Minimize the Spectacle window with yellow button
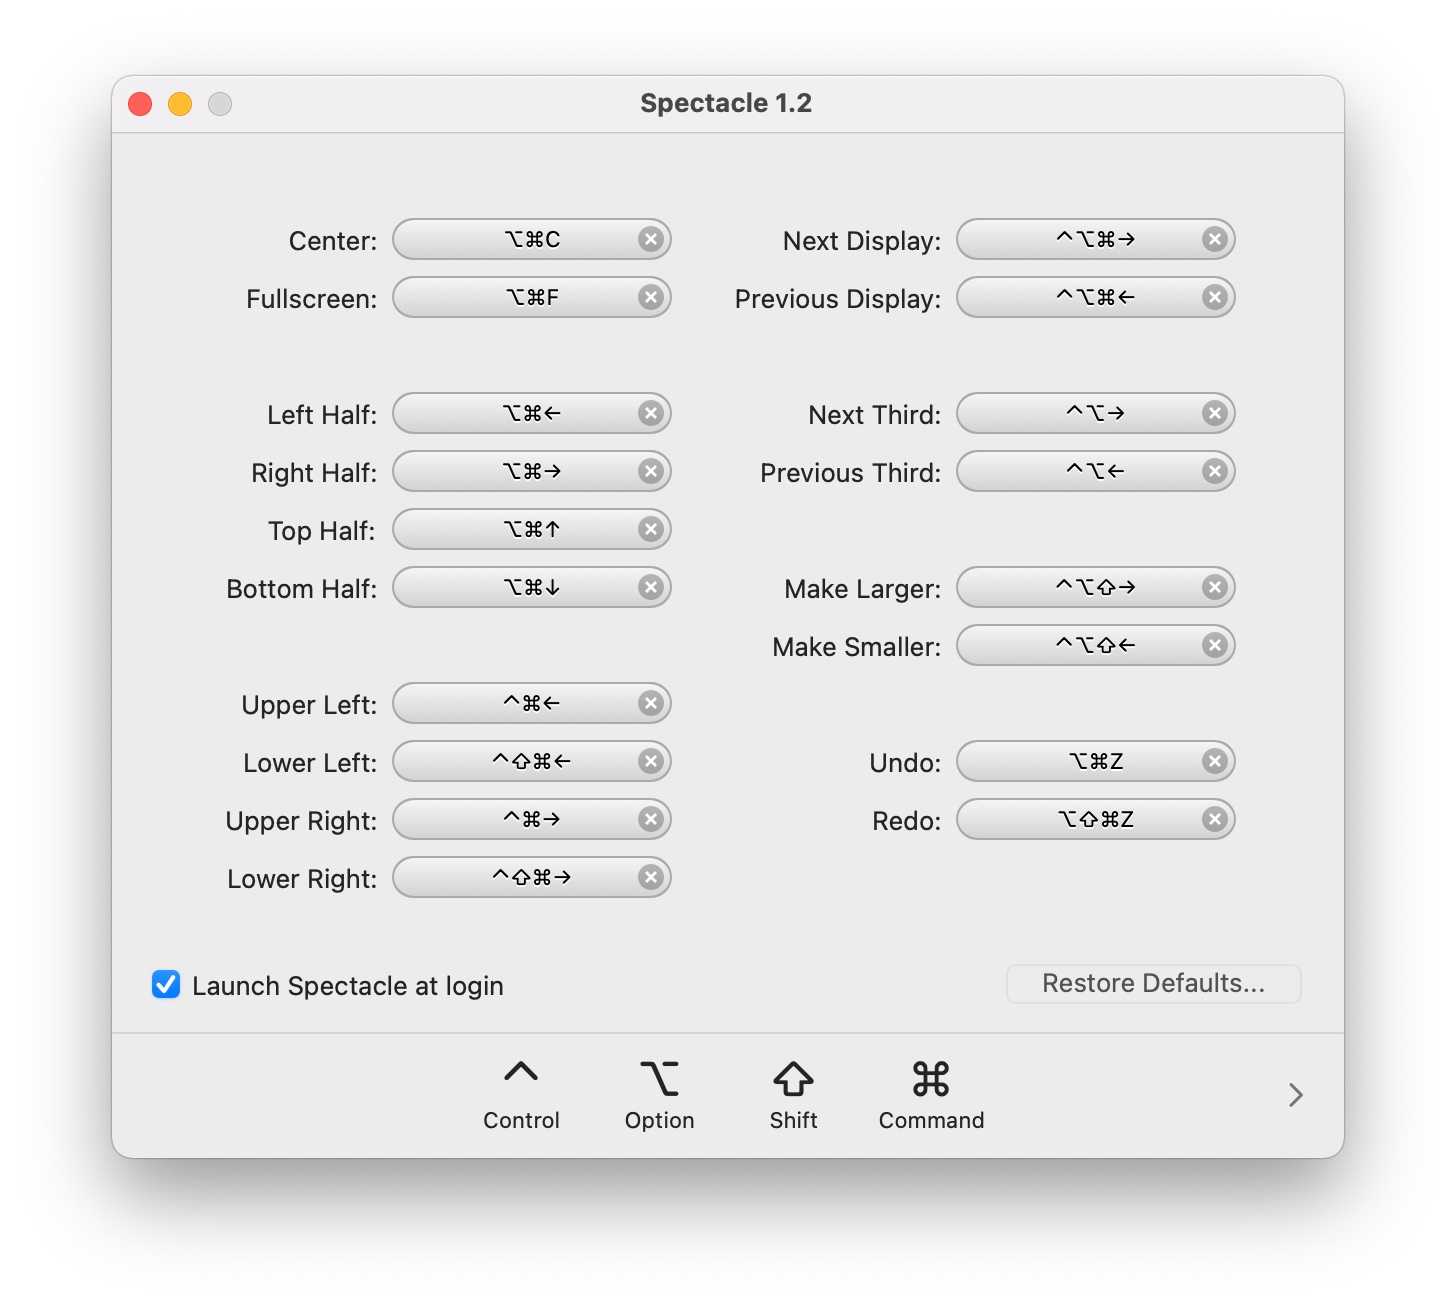 pos(180,104)
